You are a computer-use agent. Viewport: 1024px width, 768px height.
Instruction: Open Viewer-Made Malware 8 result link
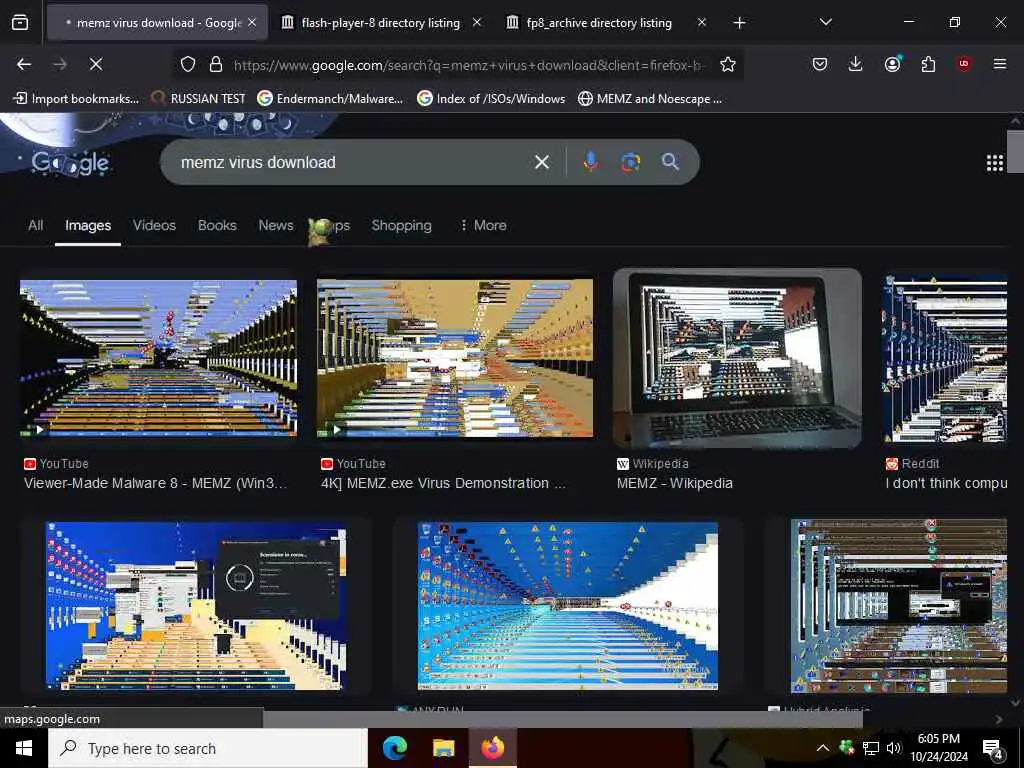pyautogui.click(x=155, y=483)
